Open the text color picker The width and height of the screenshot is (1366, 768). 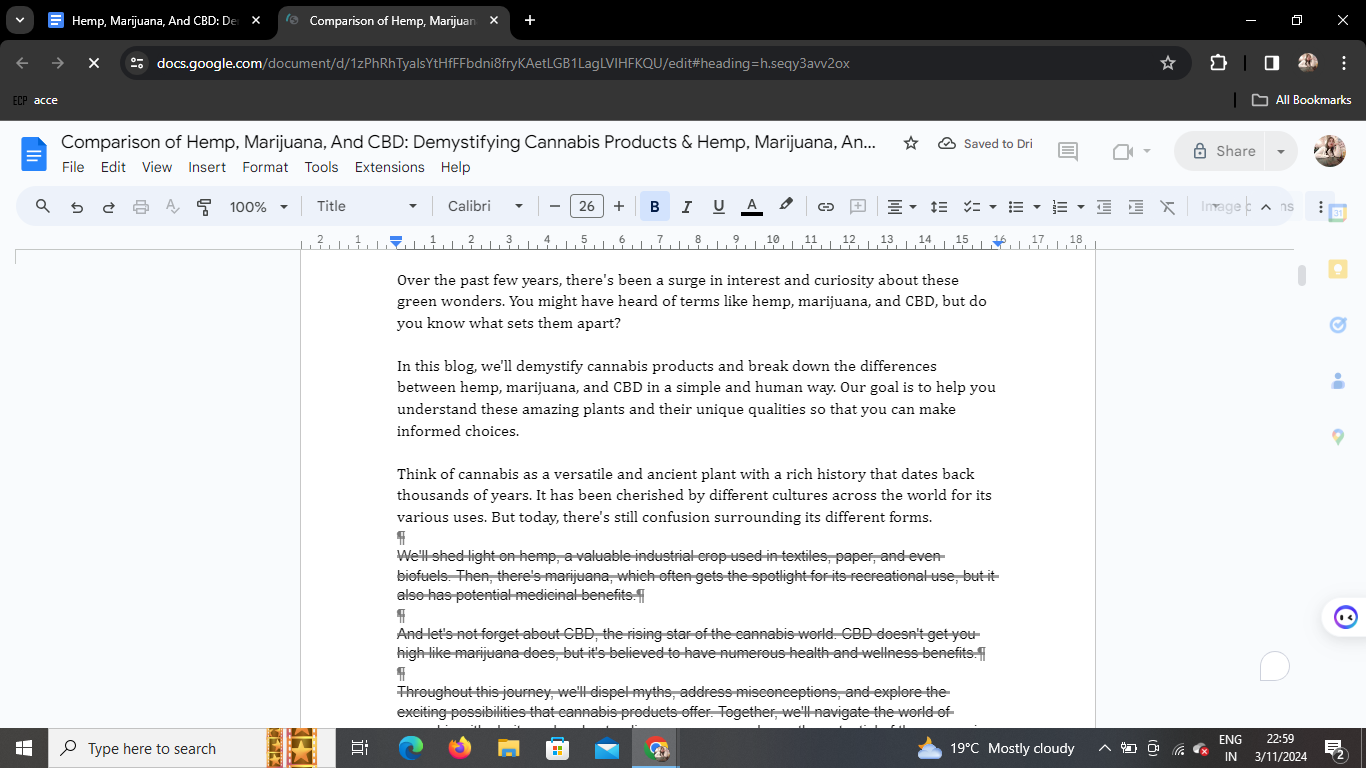(x=752, y=207)
